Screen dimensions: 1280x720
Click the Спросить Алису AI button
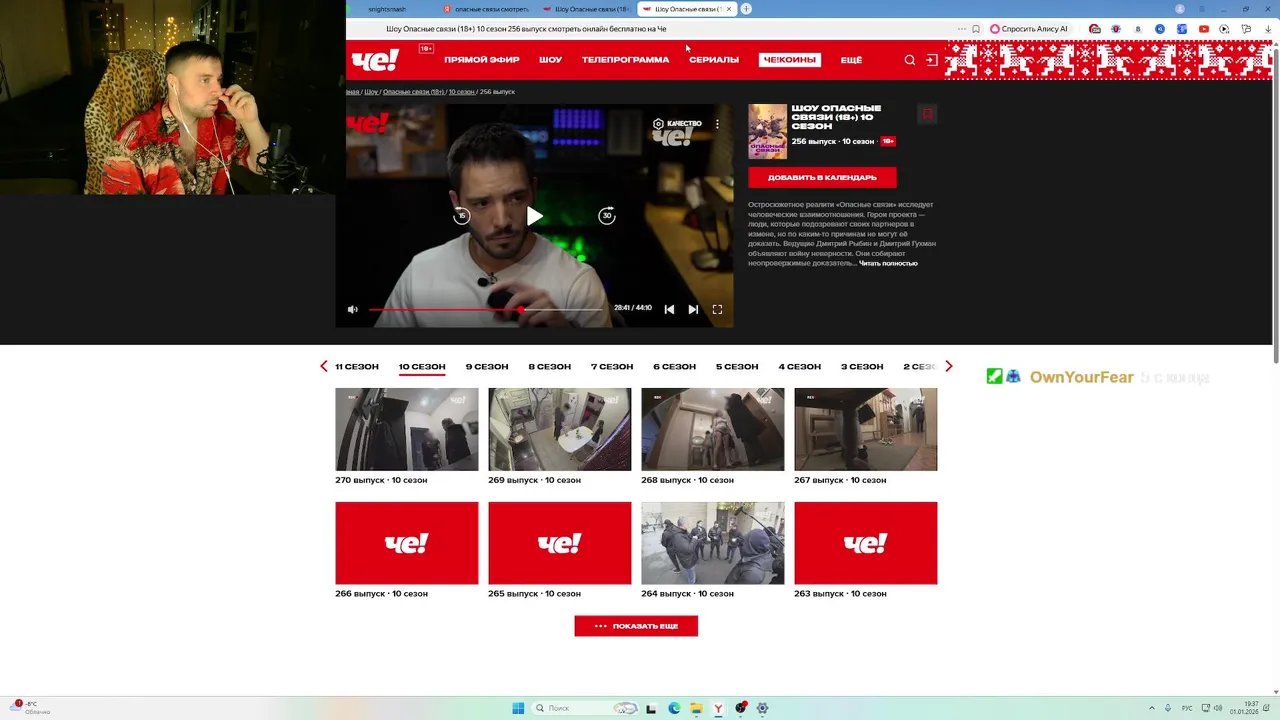(1030, 29)
